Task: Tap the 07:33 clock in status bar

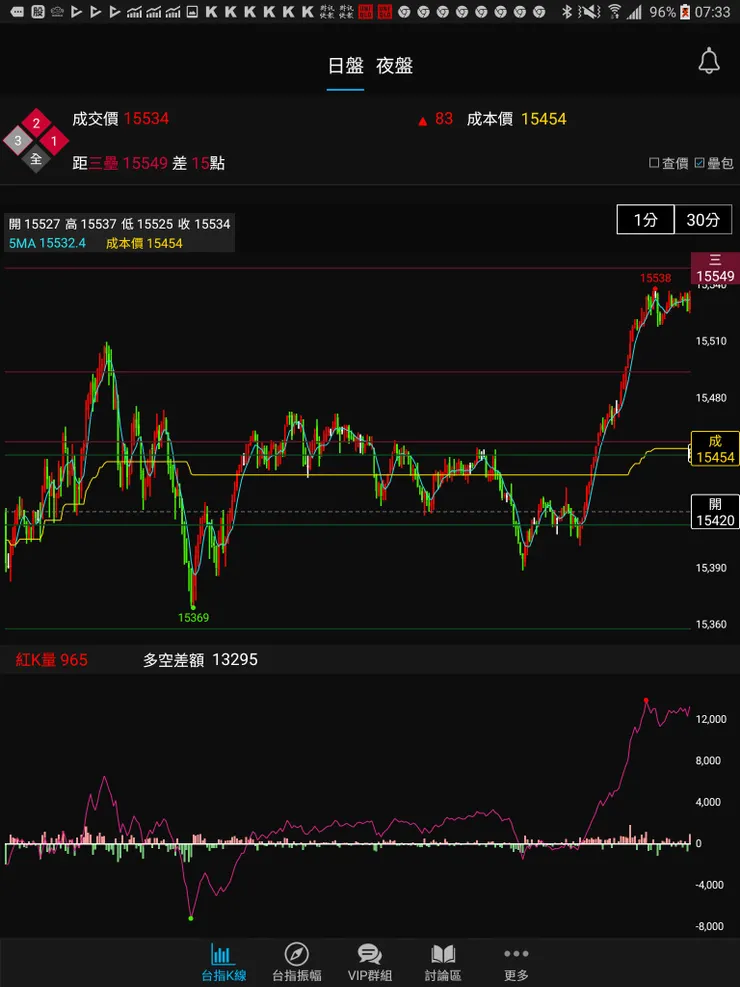Action: pyautogui.click(x=713, y=11)
